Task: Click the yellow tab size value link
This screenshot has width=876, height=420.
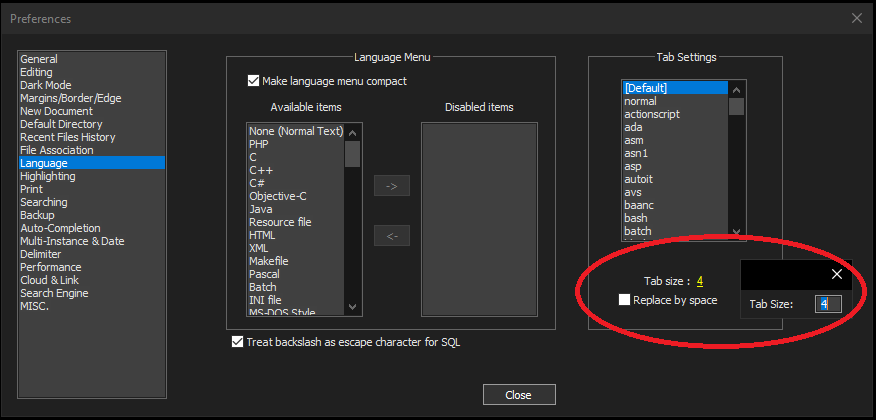Action: pos(700,281)
